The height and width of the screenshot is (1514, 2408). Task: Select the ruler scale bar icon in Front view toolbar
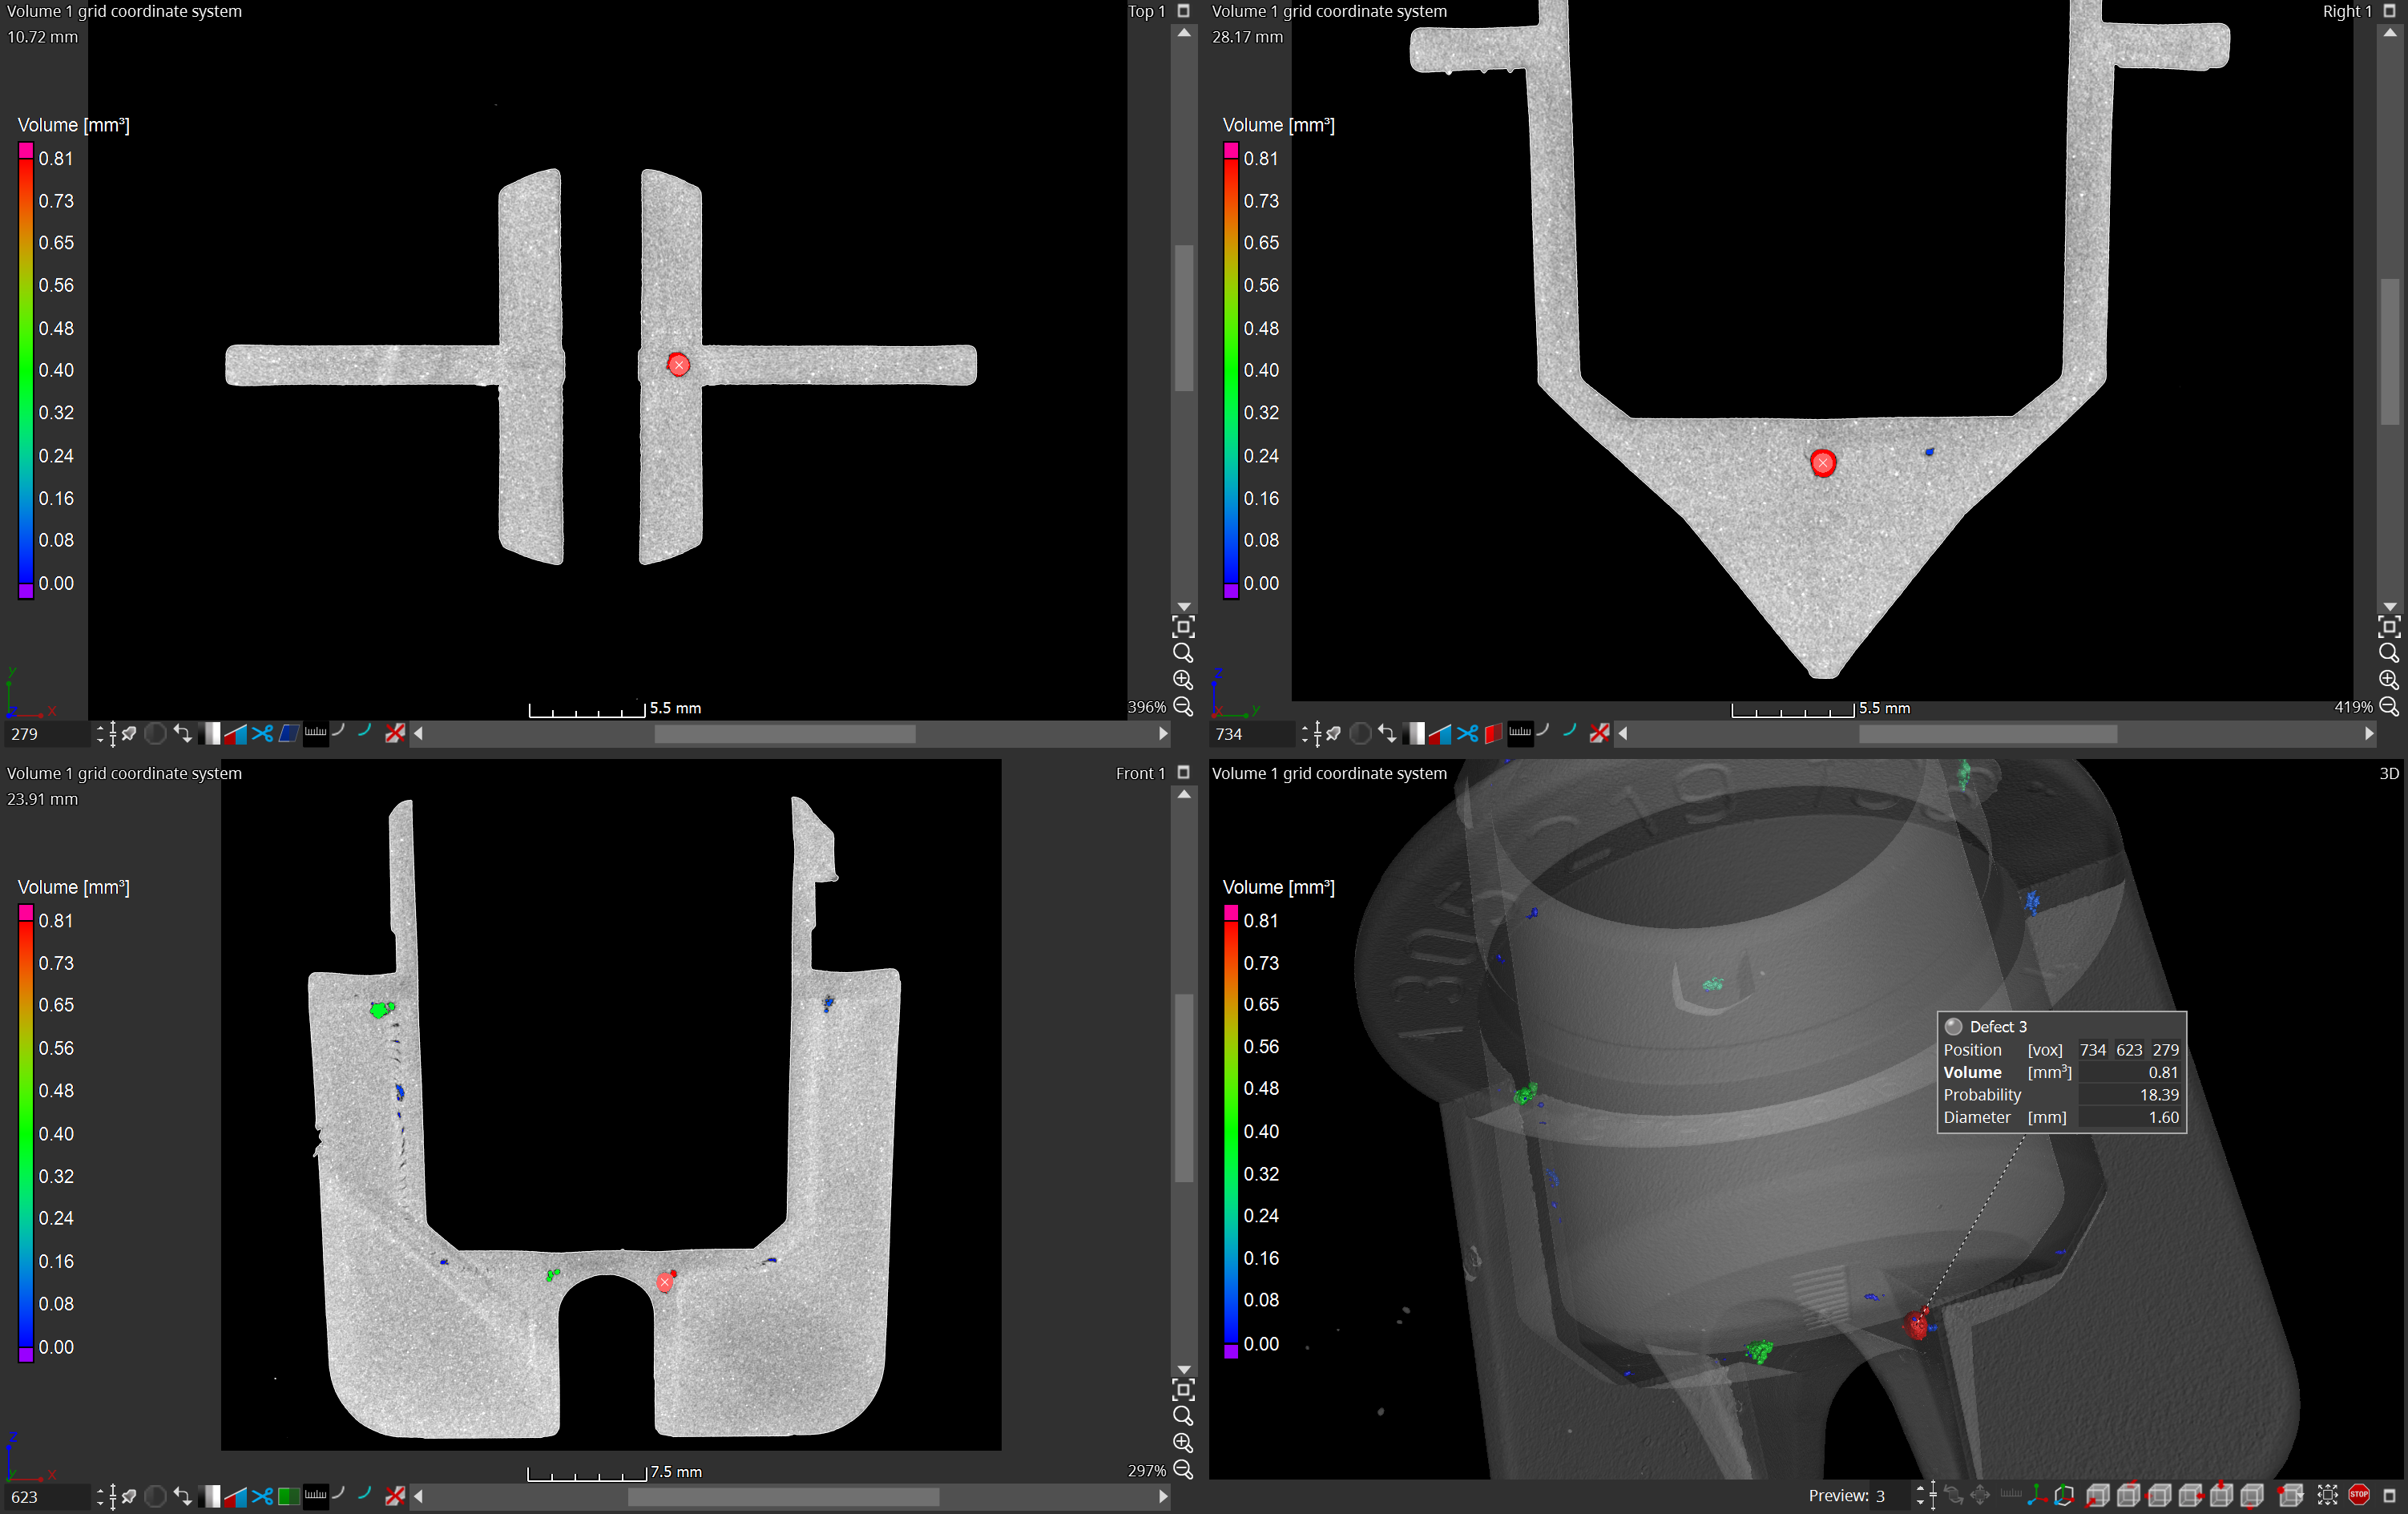point(315,1496)
